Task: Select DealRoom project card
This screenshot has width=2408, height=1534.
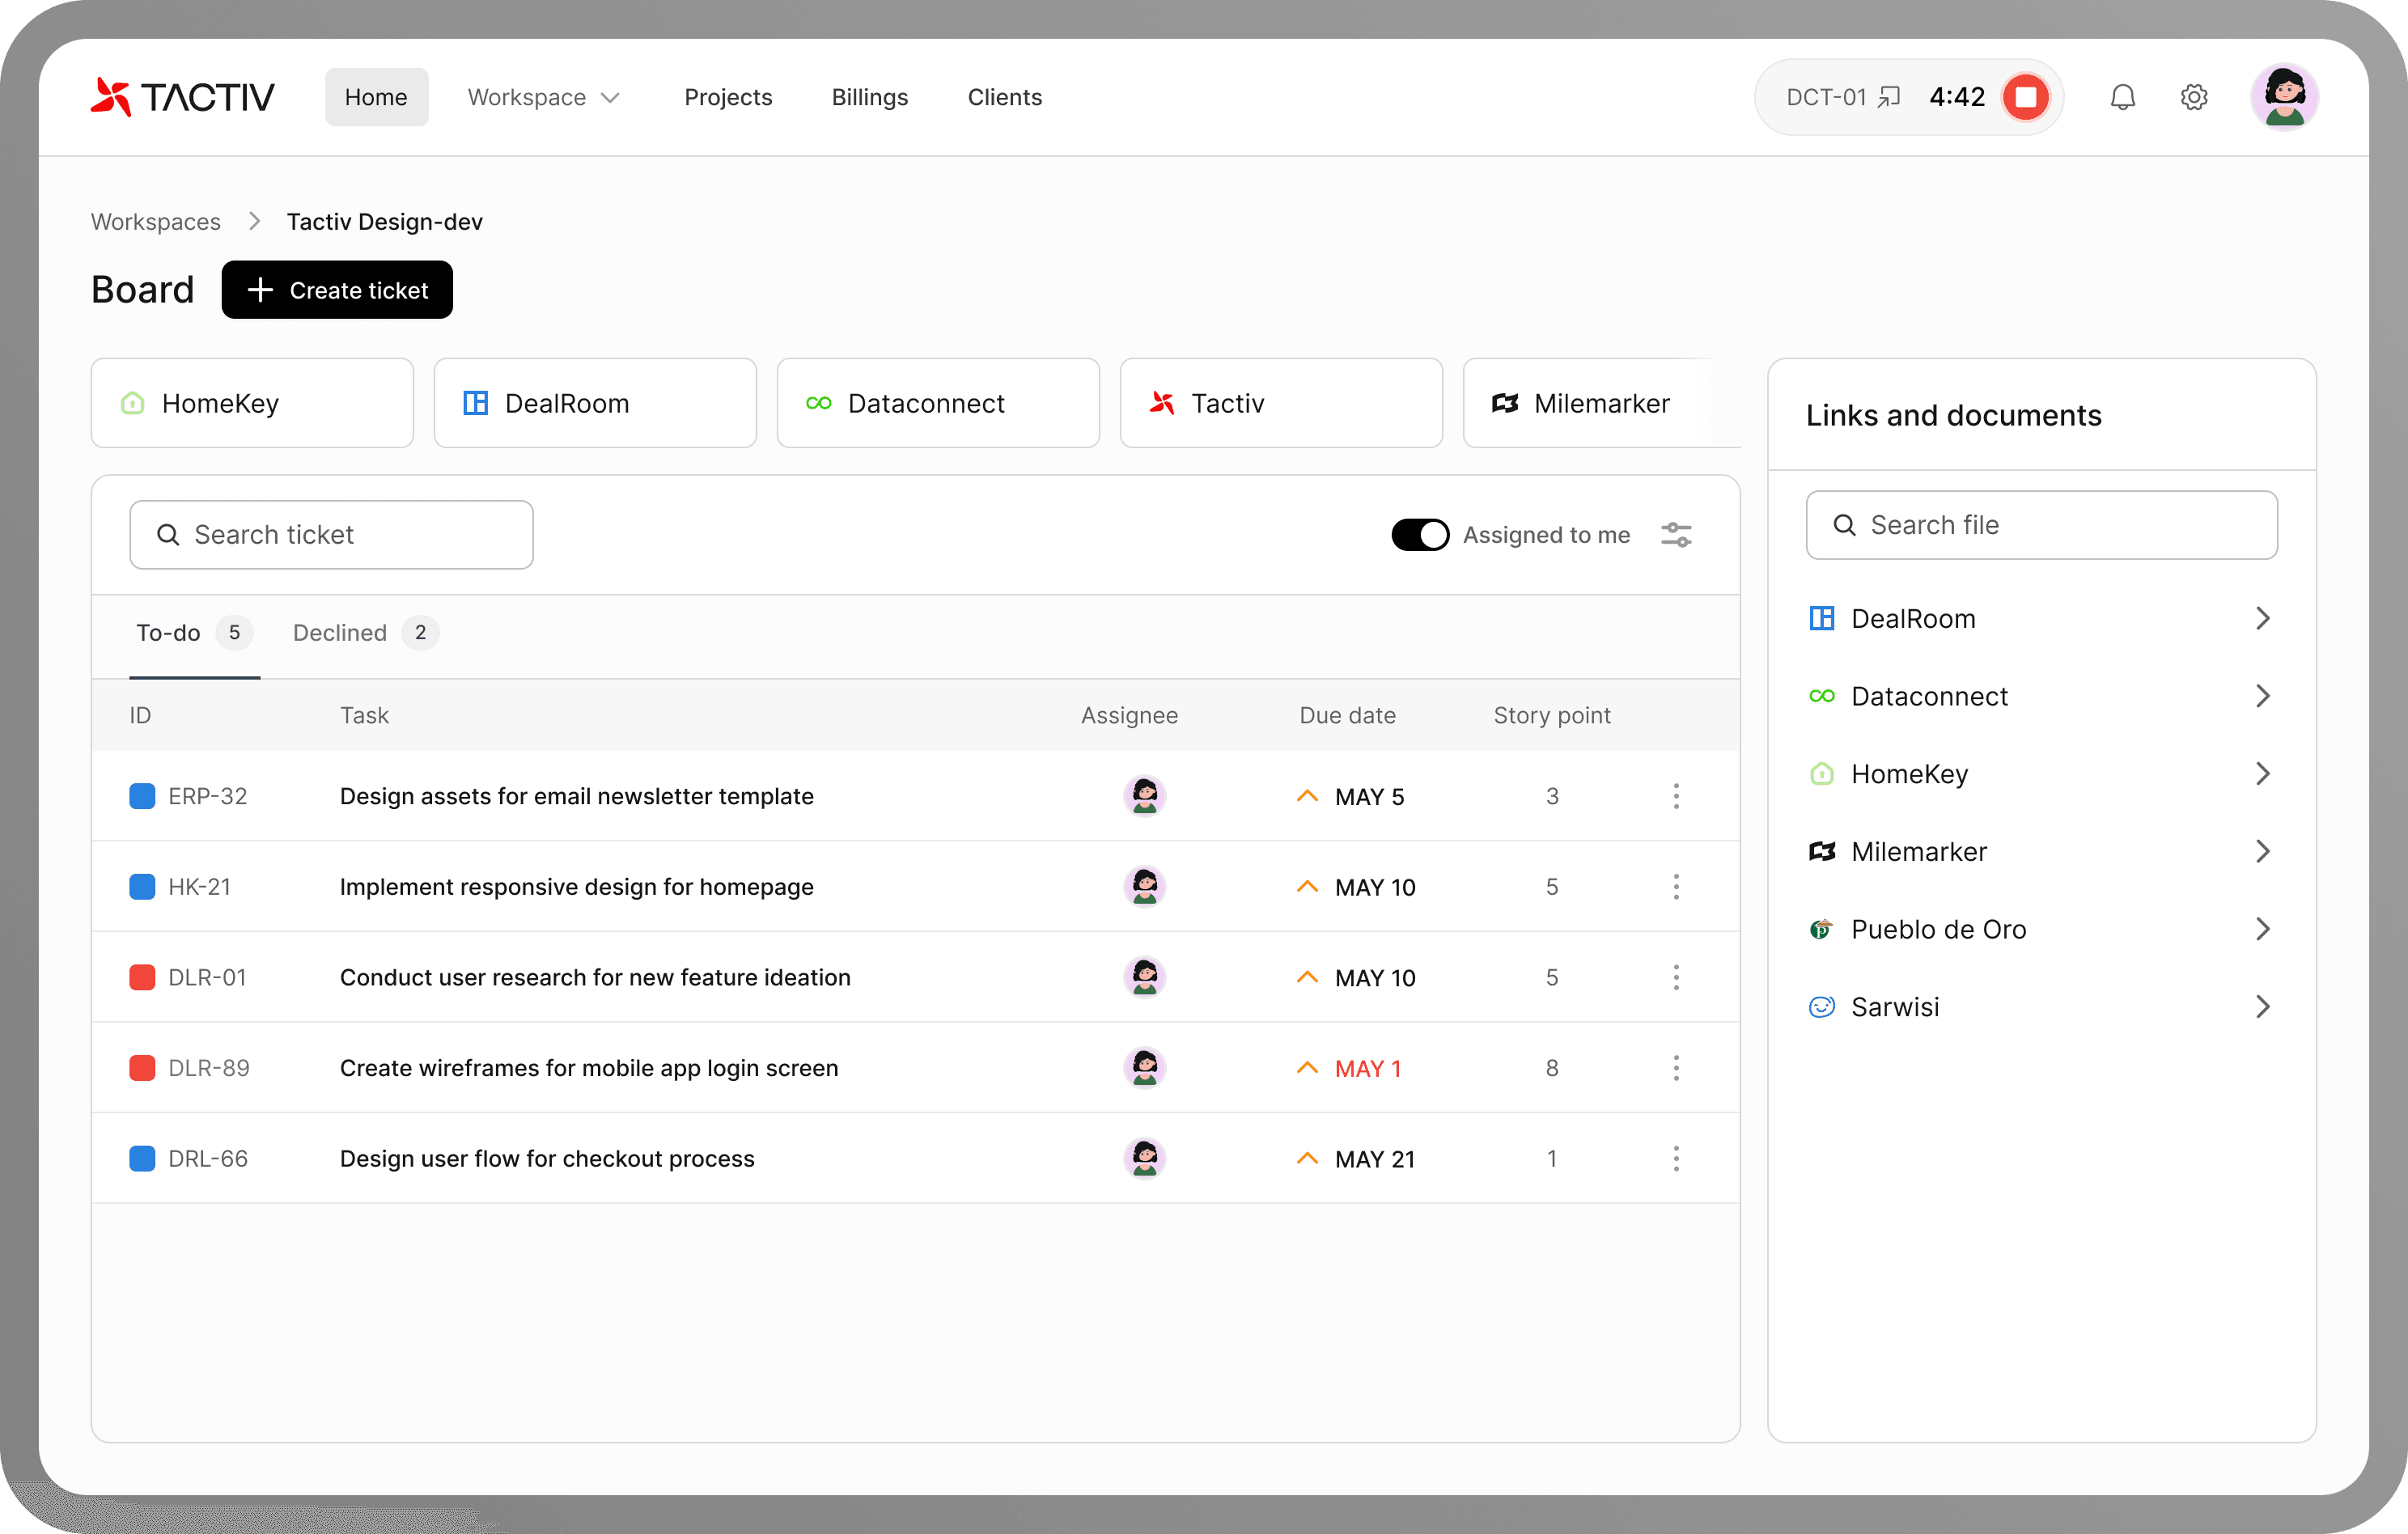Action: click(595, 403)
